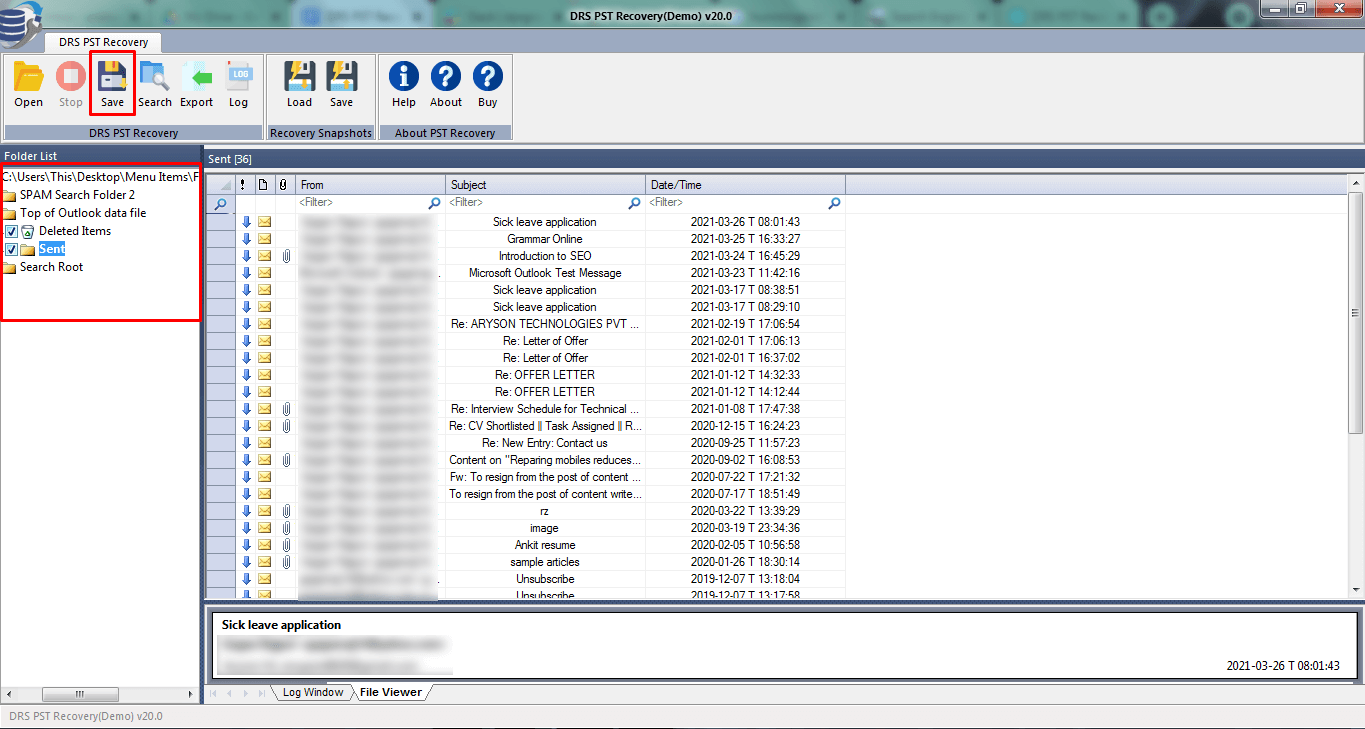Select Content on Reparing mobiles email
The width and height of the screenshot is (1365, 729).
(x=545, y=460)
